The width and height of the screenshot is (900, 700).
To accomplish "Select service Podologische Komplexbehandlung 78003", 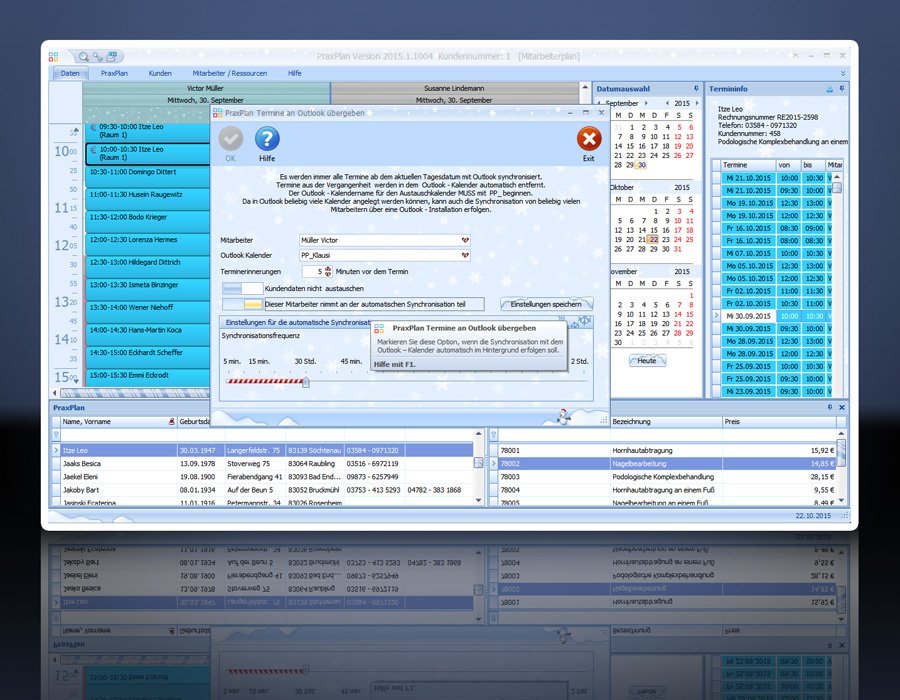I will point(666,477).
